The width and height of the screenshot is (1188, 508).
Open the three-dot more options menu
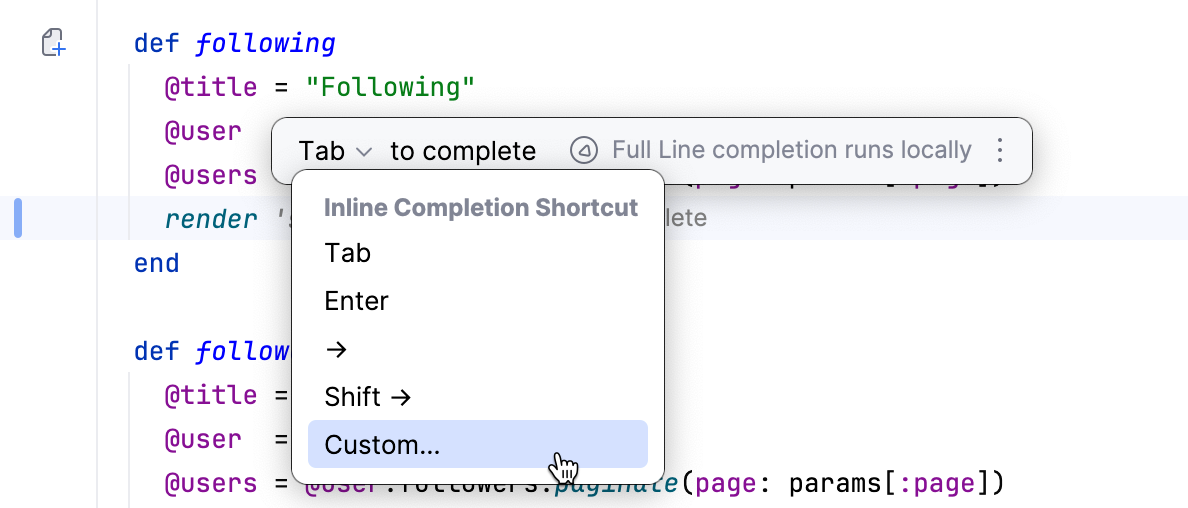tap(999, 151)
